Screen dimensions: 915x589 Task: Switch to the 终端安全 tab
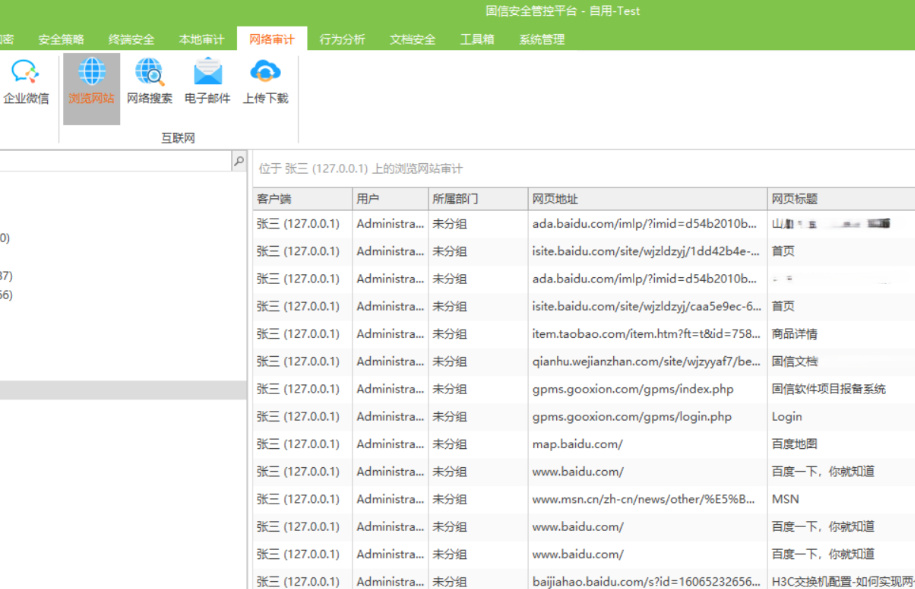point(131,40)
